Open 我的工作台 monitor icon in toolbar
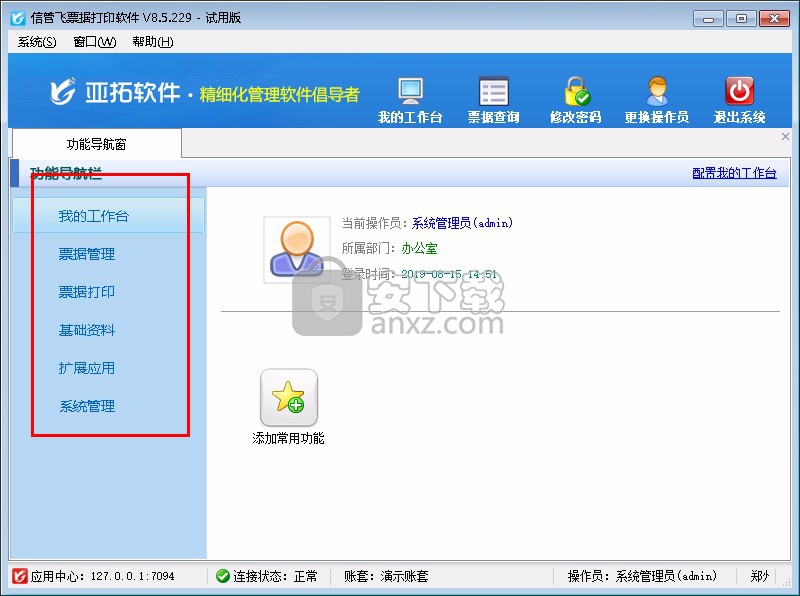The height and width of the screenshot is (596, 800). (410, 92)
